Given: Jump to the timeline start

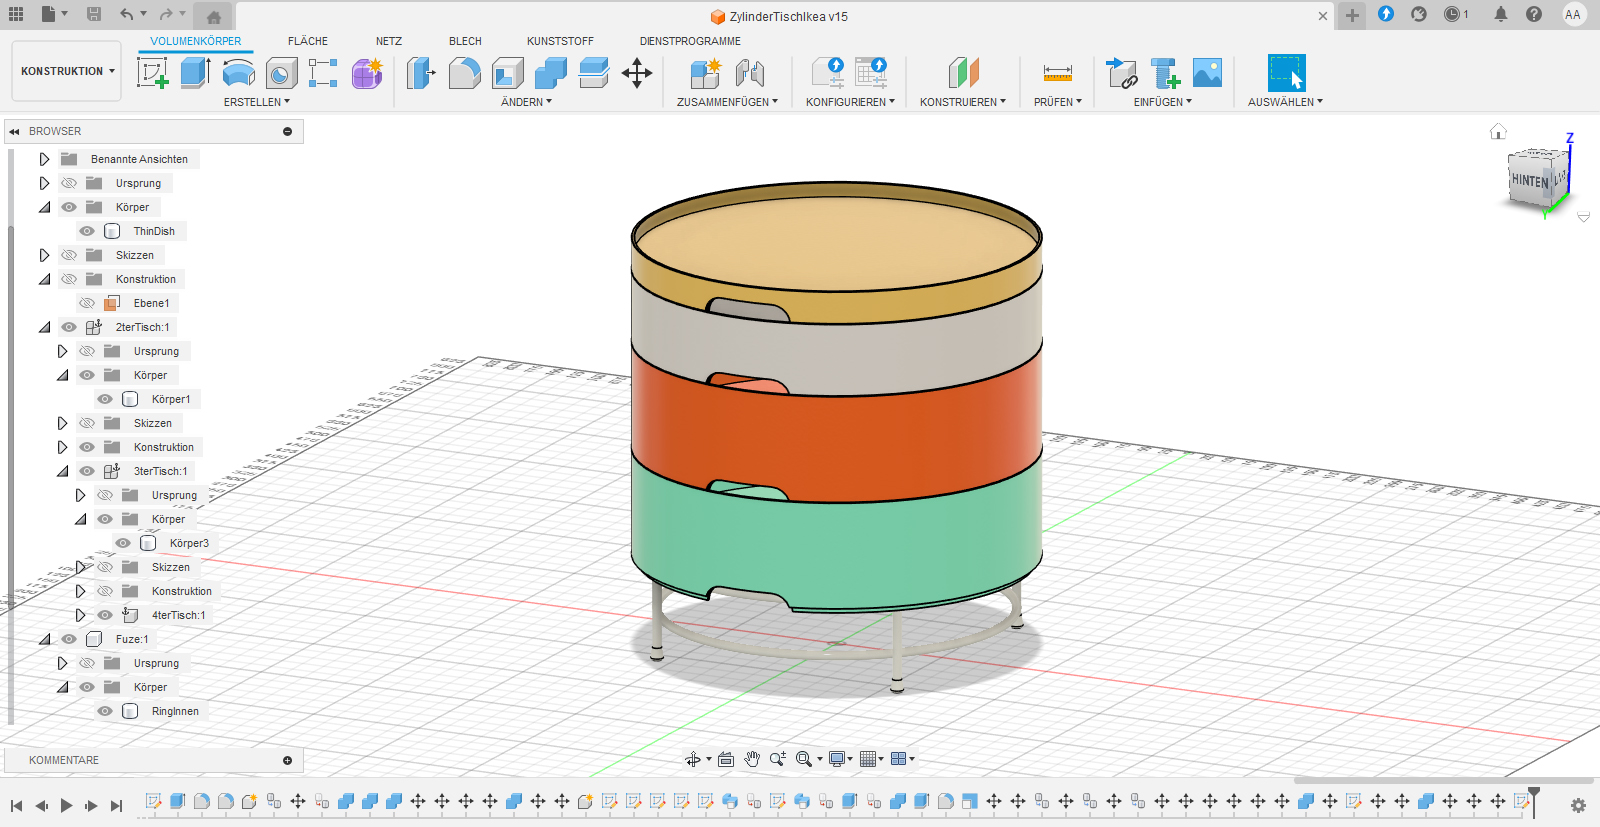Looking at the screenshot, I should (x=16, y=805).
